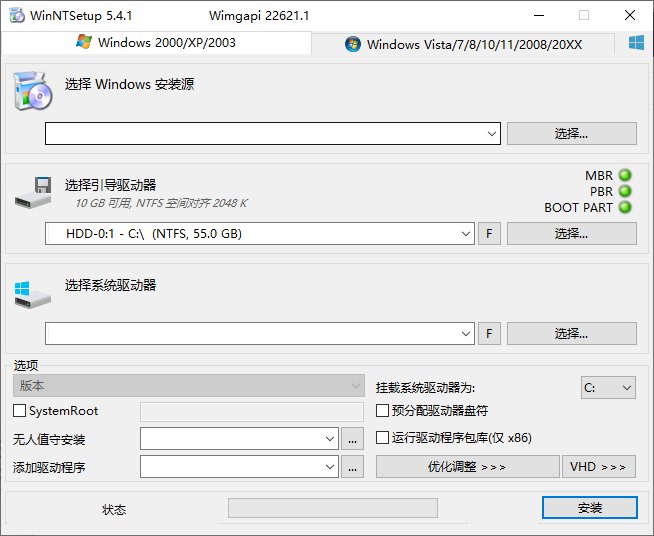The width and height of the screenshot is (654, 536).
Task: Minimize the WinNTSetup window
Action: click(539, 15)
